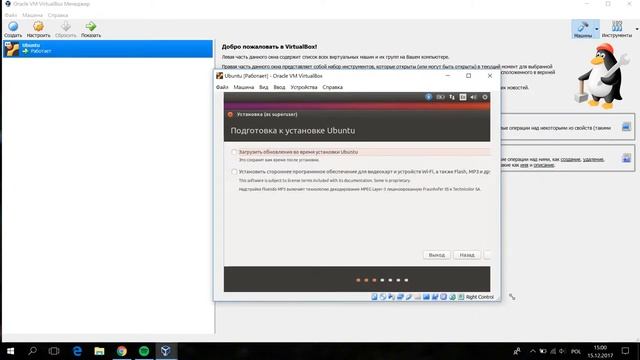Follow the удаление link in welcome text
The image size is (640, 360).
coord(593,159)
